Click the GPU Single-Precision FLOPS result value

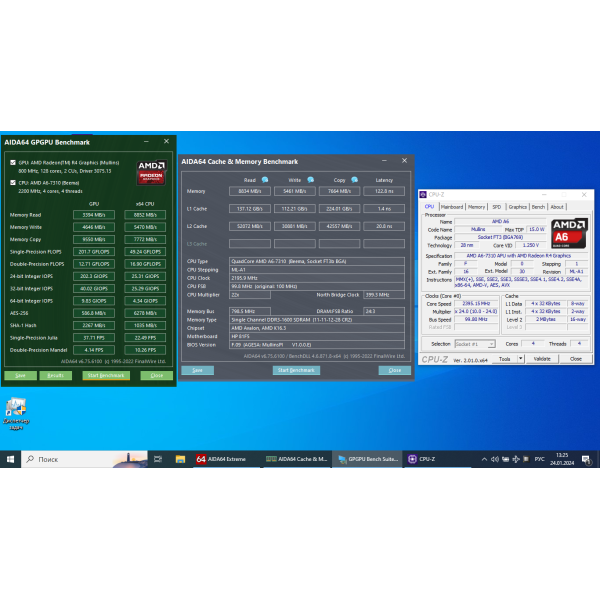(94, 252)
